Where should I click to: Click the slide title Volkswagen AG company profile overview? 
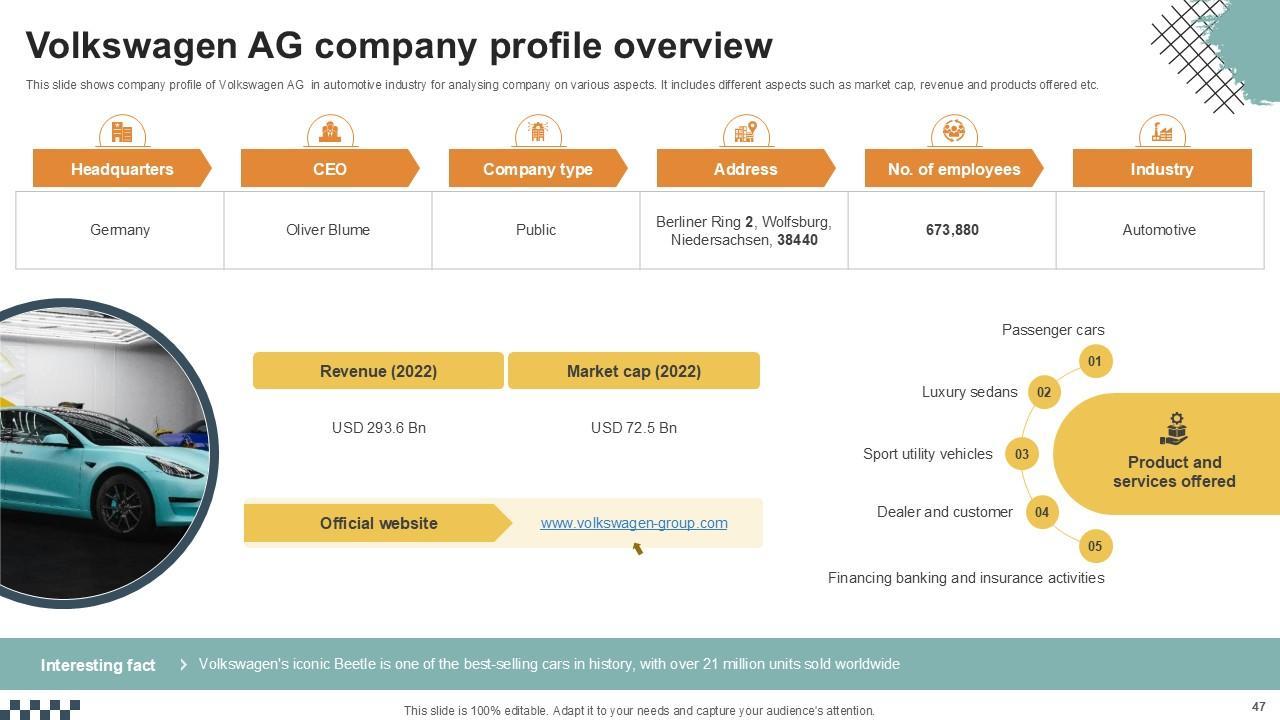(399, 46)
